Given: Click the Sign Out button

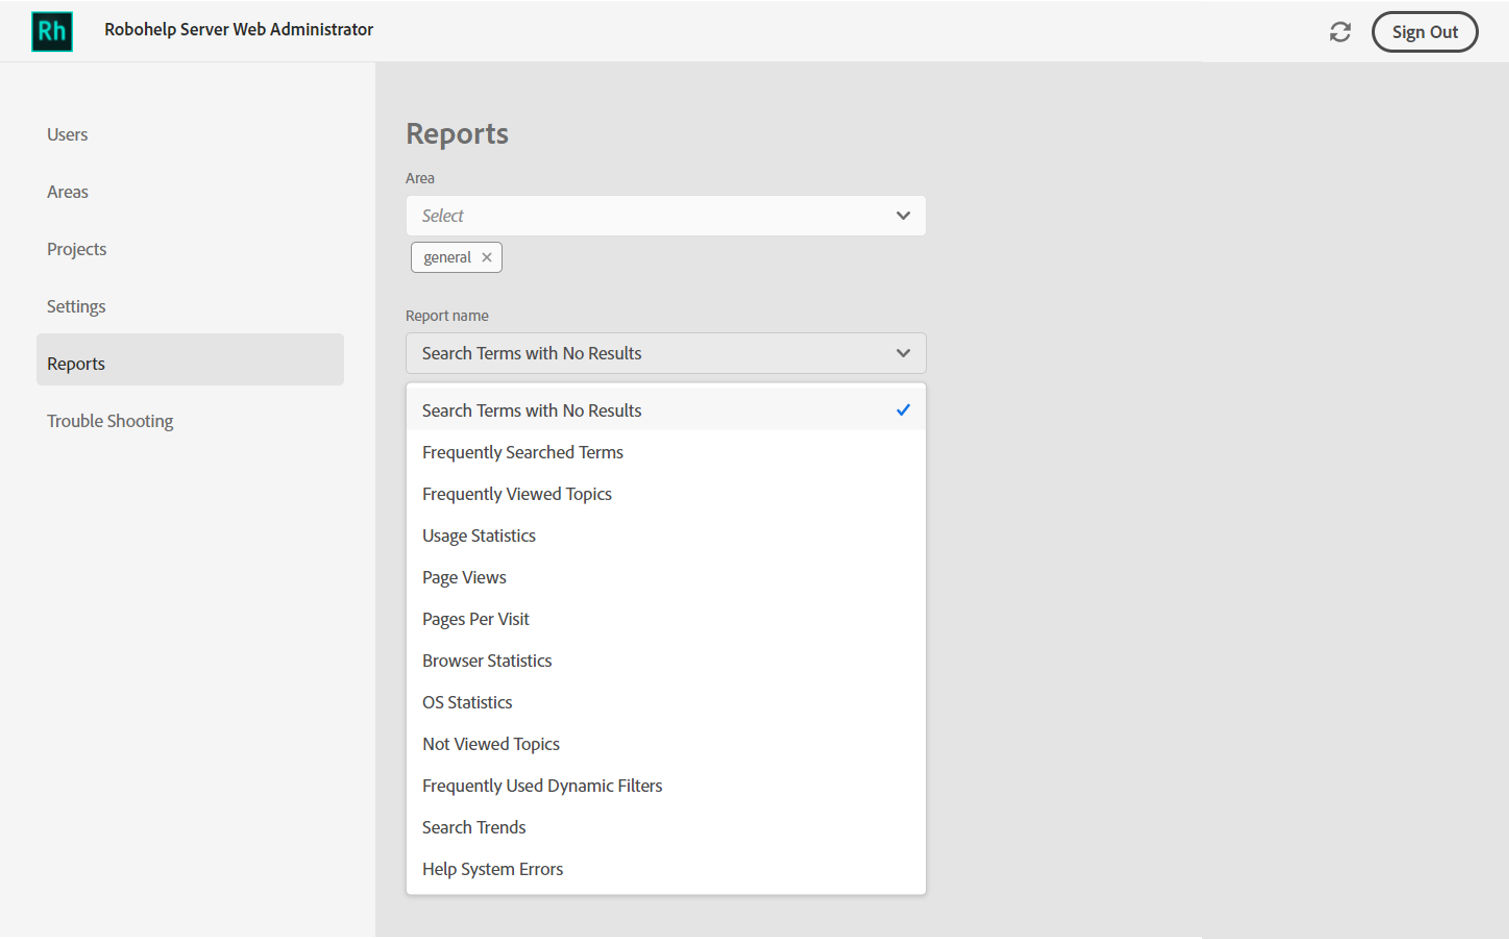Looking at the screenshot, I should (1425, 32).
